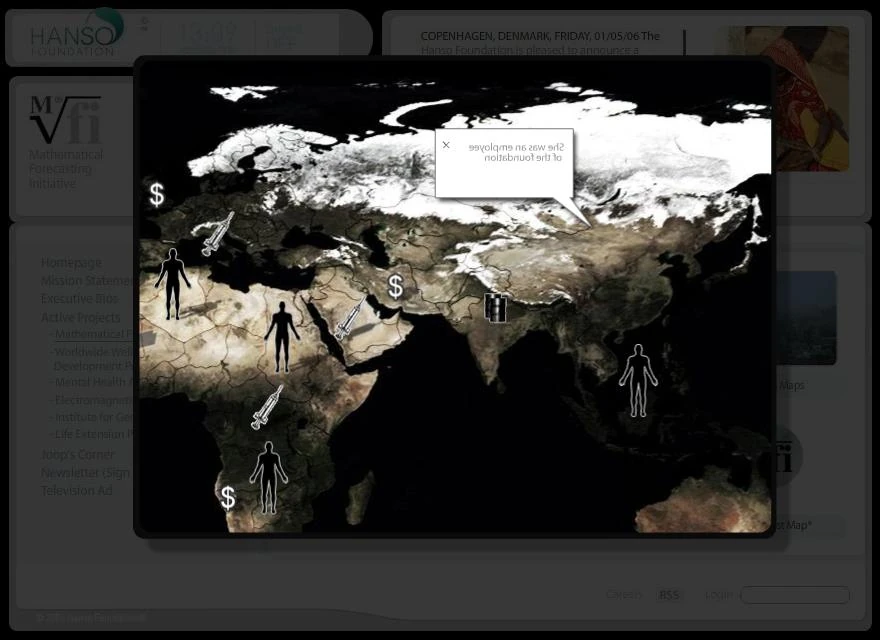
Task: Open the Mission Statement sidebar link
Action: click(x=87, y=281)
